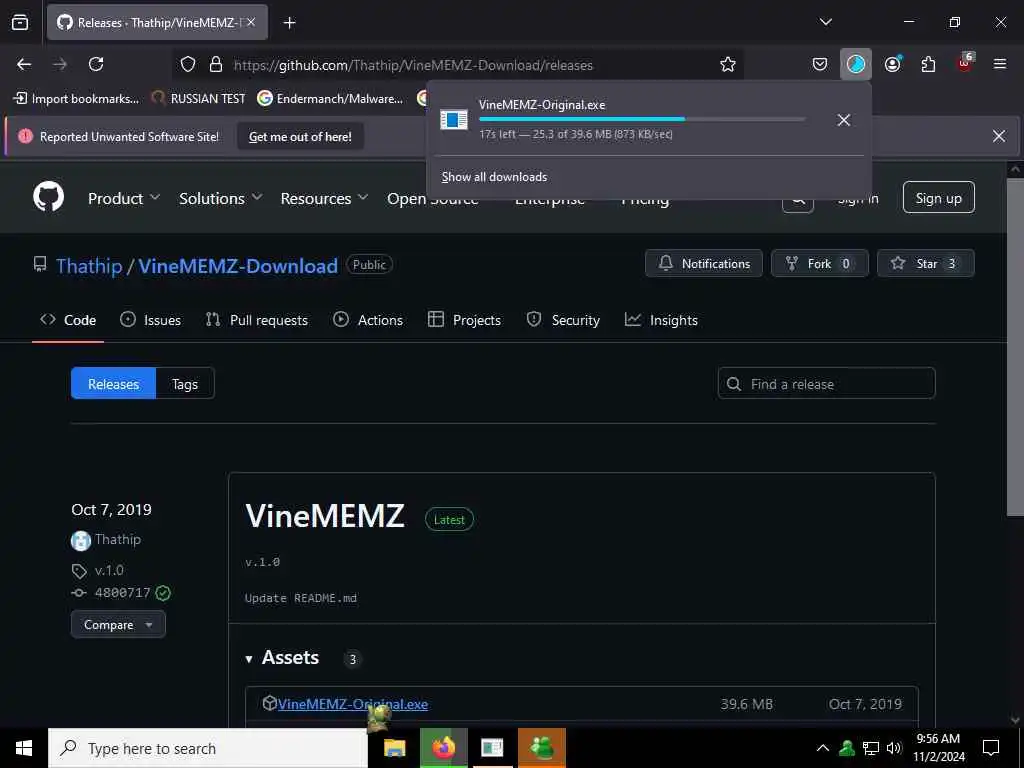This screenshot has width=1024, height=768.
Task: Click Get me out of here! button
Action: 300,136
